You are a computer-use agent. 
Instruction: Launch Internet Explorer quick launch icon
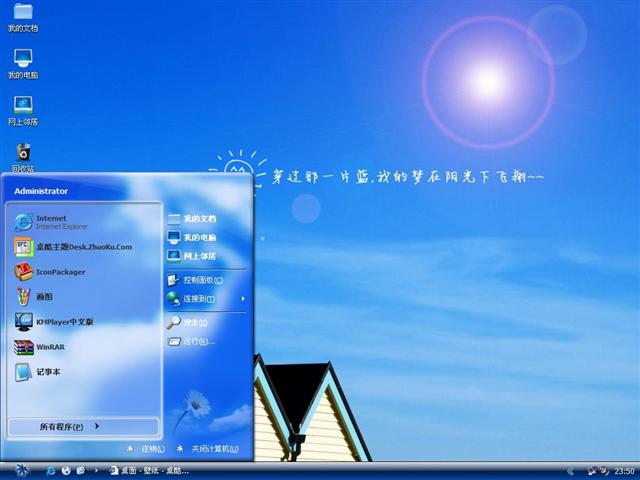(x=51, y=471)
